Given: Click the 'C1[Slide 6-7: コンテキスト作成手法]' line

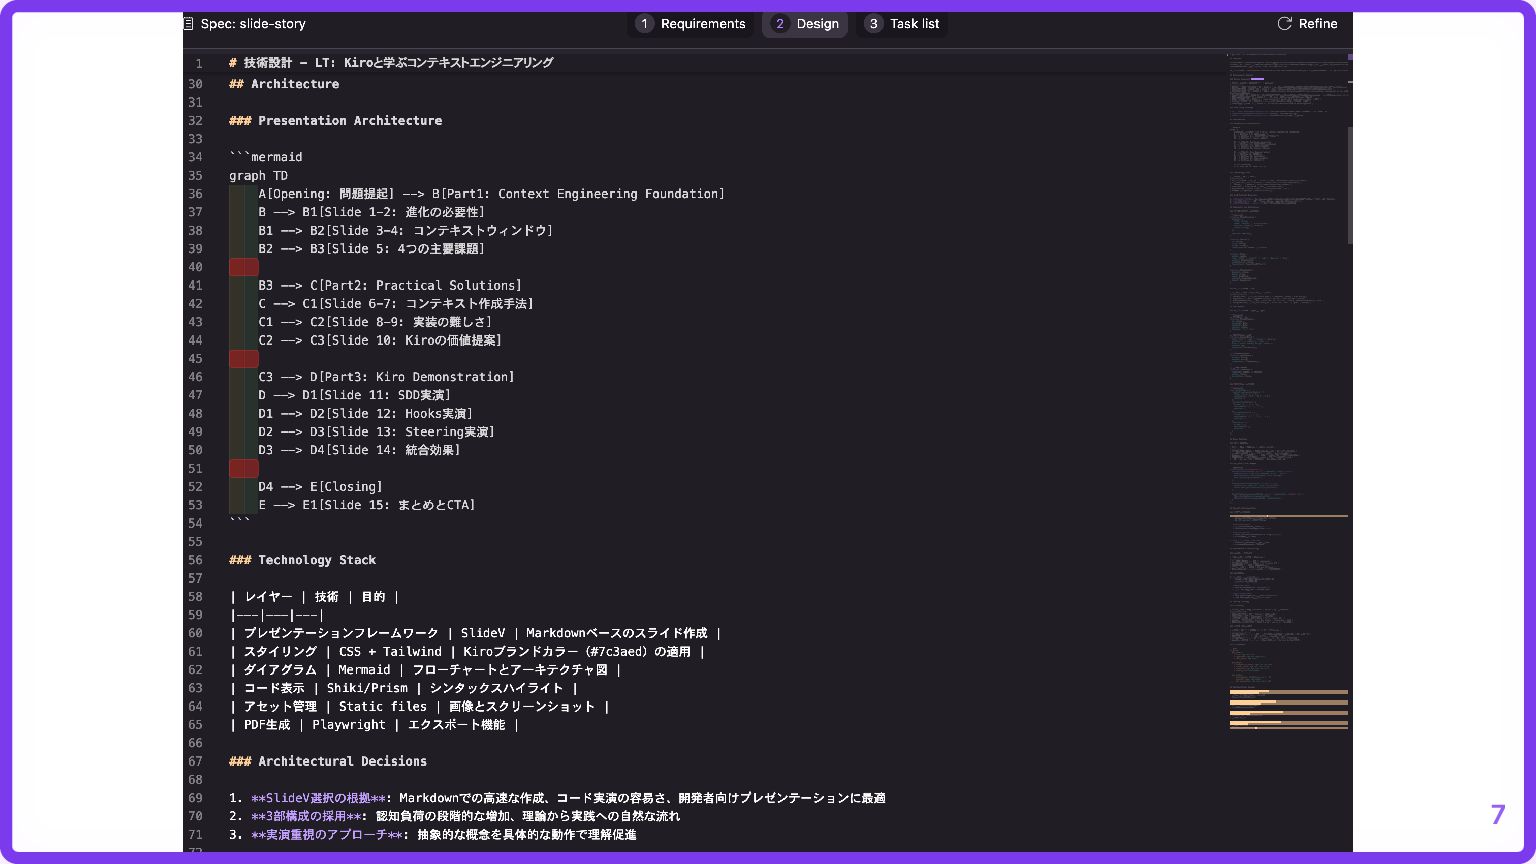Looking at the screenshot, I should click(x=395, y=304).
